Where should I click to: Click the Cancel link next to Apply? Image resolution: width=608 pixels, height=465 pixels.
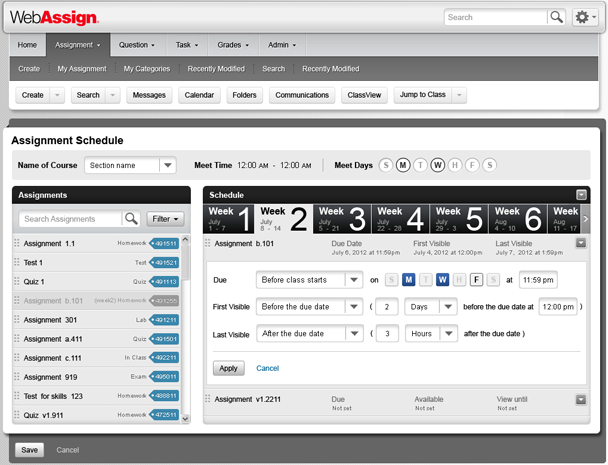point(268,368)
